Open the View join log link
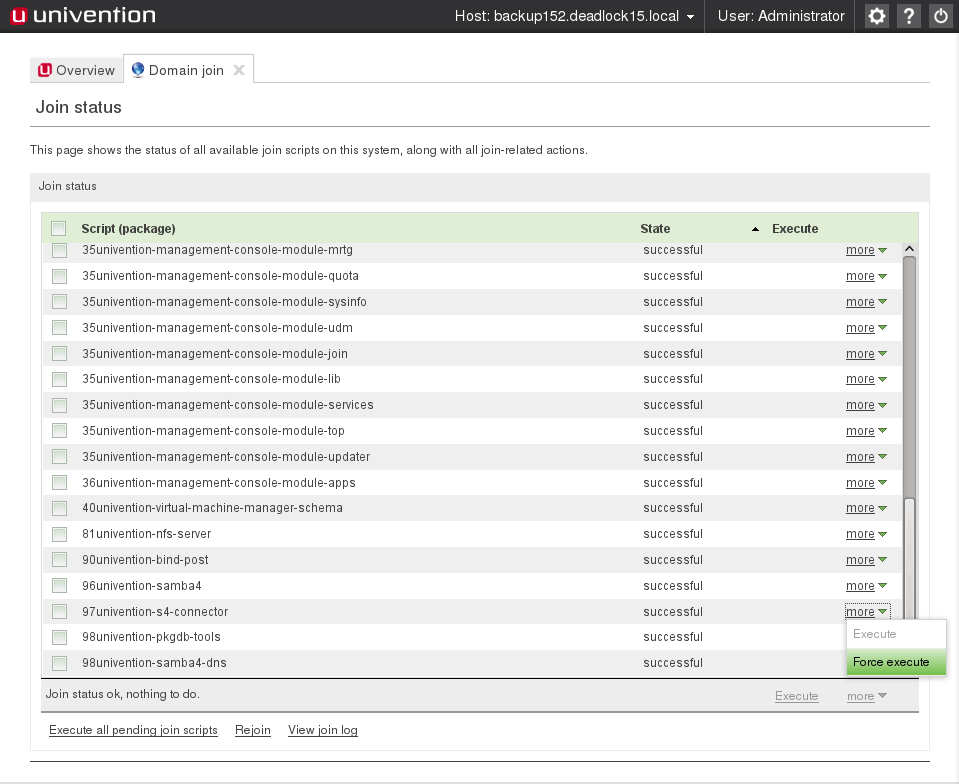 tap(322, 730)
